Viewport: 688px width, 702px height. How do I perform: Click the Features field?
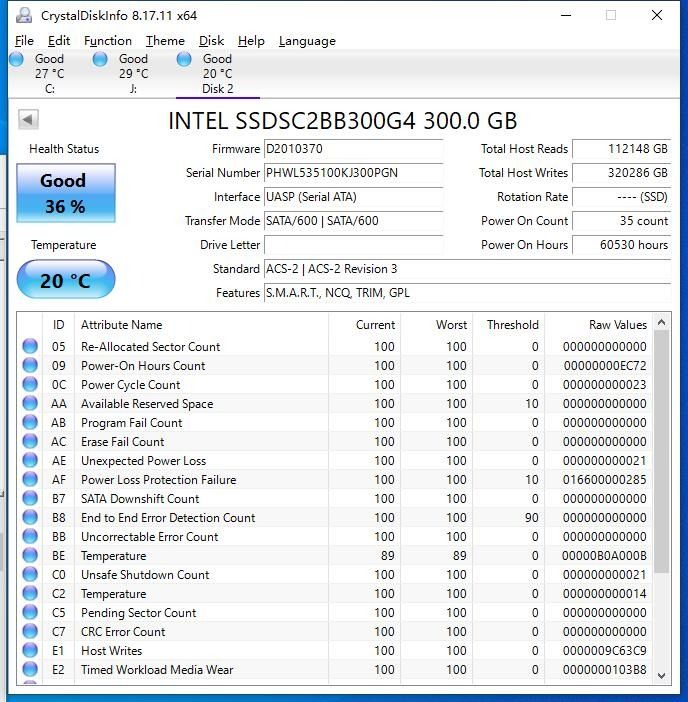coord(468,293)
